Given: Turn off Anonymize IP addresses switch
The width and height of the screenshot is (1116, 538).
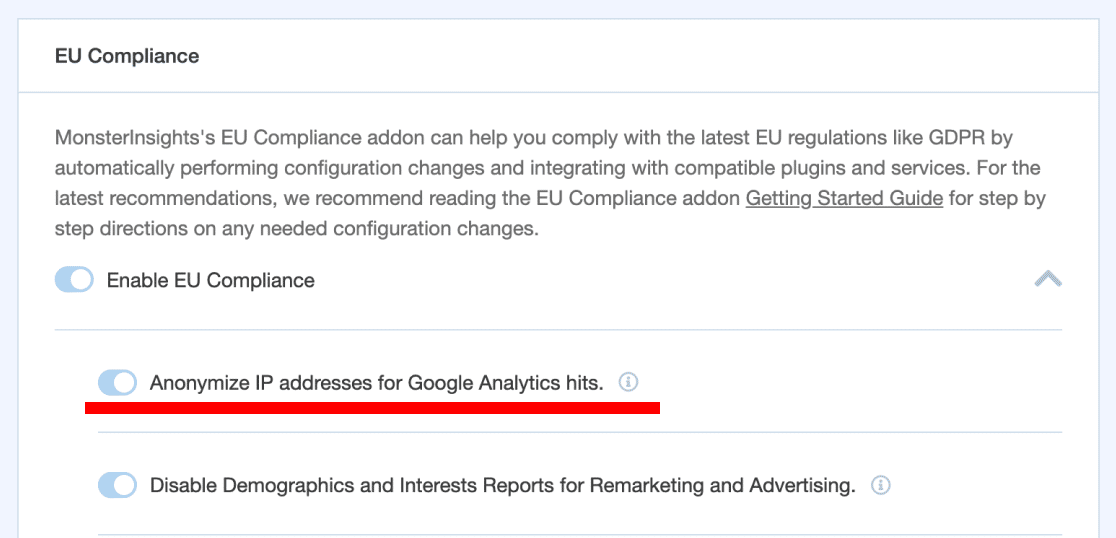Looking at the screenshot, I should click(117, 382).
